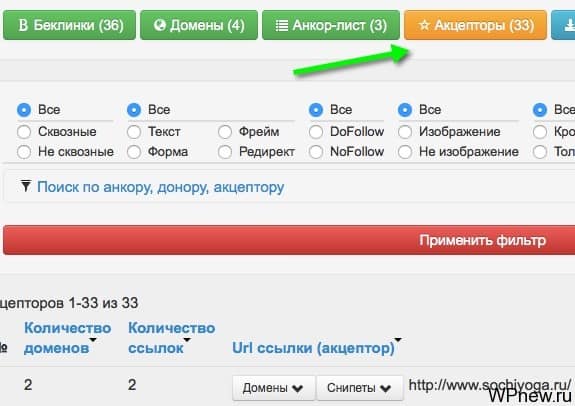Apply filter with the red Применить фильтр button
This screenshot has height=406, width=575.
point(289,240)
